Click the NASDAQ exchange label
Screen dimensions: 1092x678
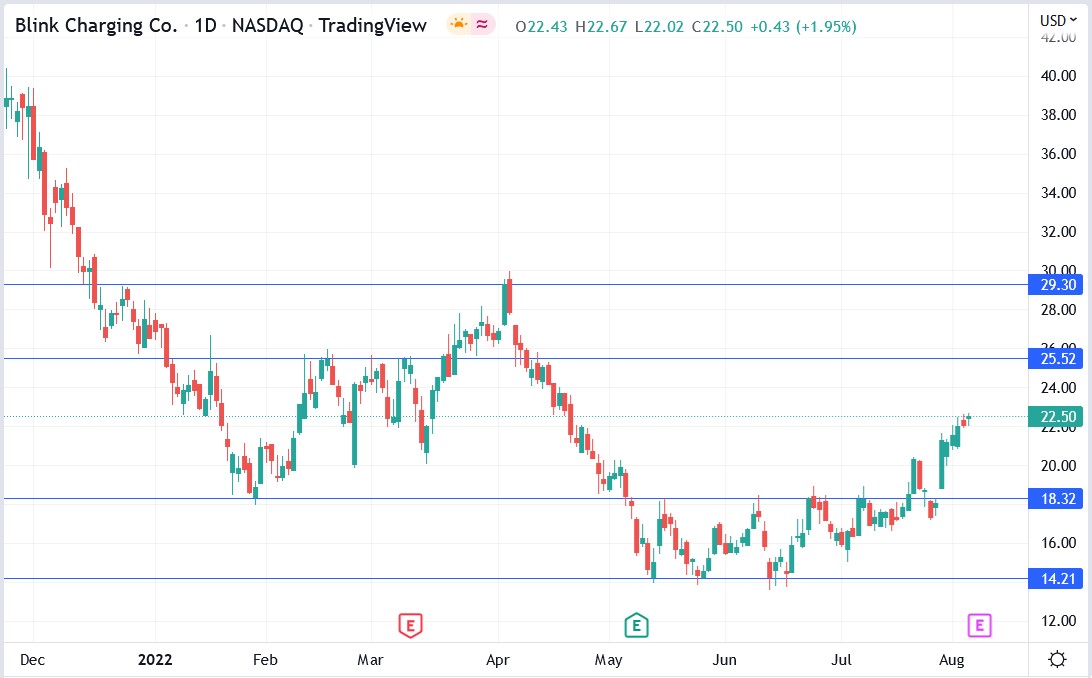268,27
